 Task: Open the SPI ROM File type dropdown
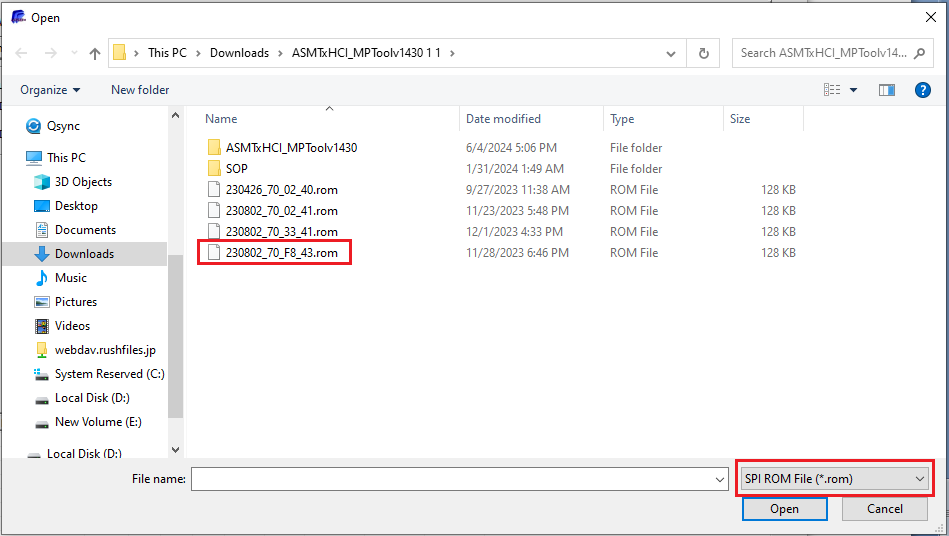(x=835, y=479)
